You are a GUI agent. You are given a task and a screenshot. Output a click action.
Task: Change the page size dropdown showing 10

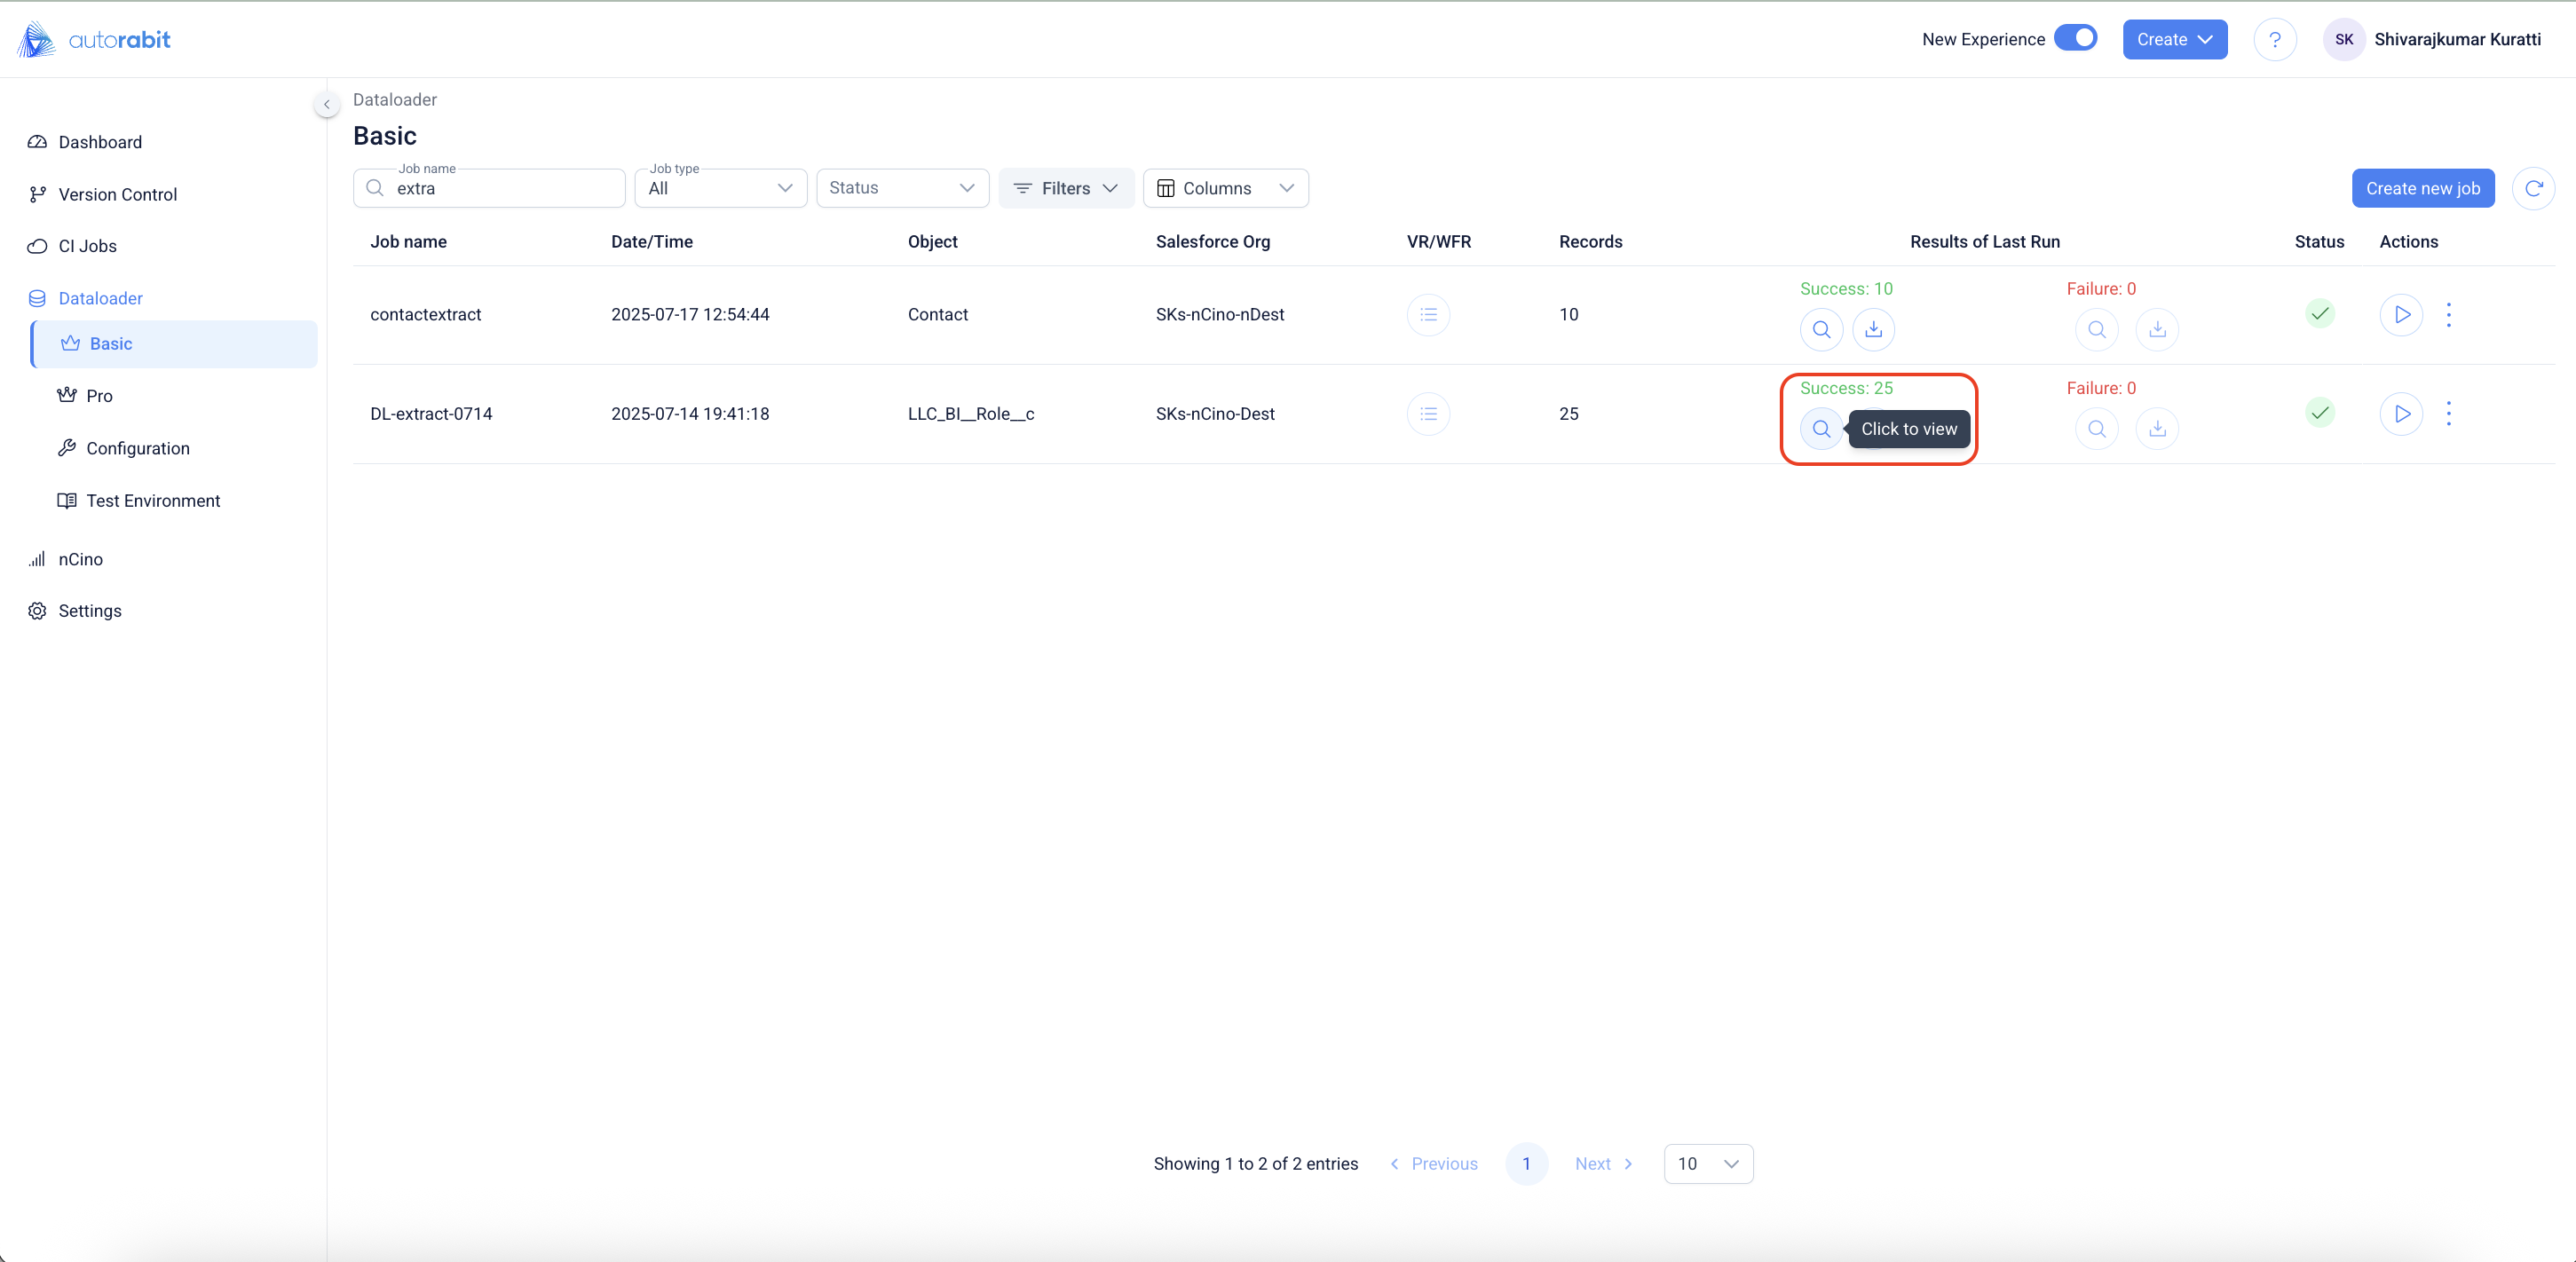(x=1707, y=1163)
